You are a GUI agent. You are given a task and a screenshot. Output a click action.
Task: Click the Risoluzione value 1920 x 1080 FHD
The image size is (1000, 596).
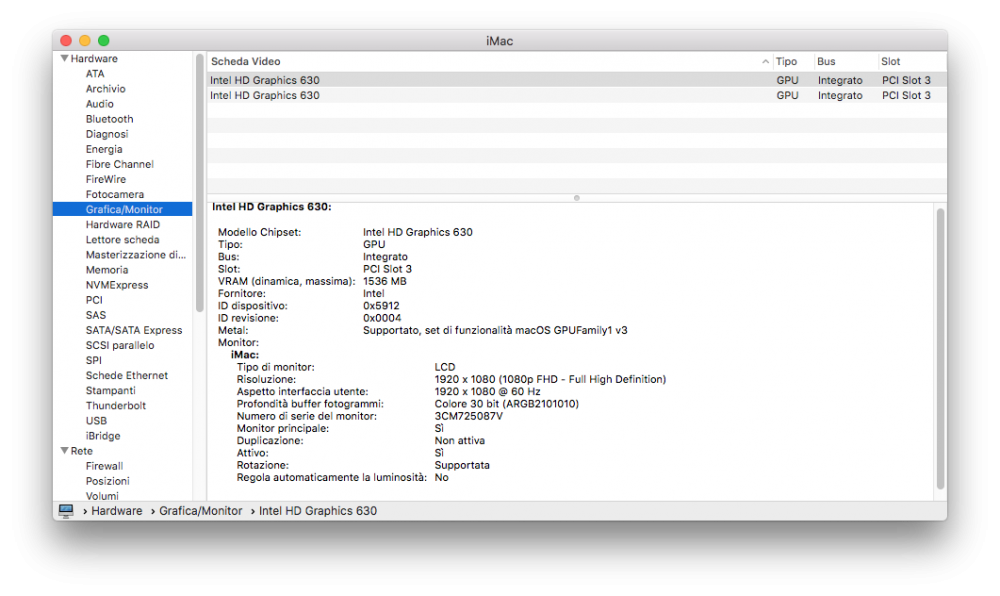point(550,379)
